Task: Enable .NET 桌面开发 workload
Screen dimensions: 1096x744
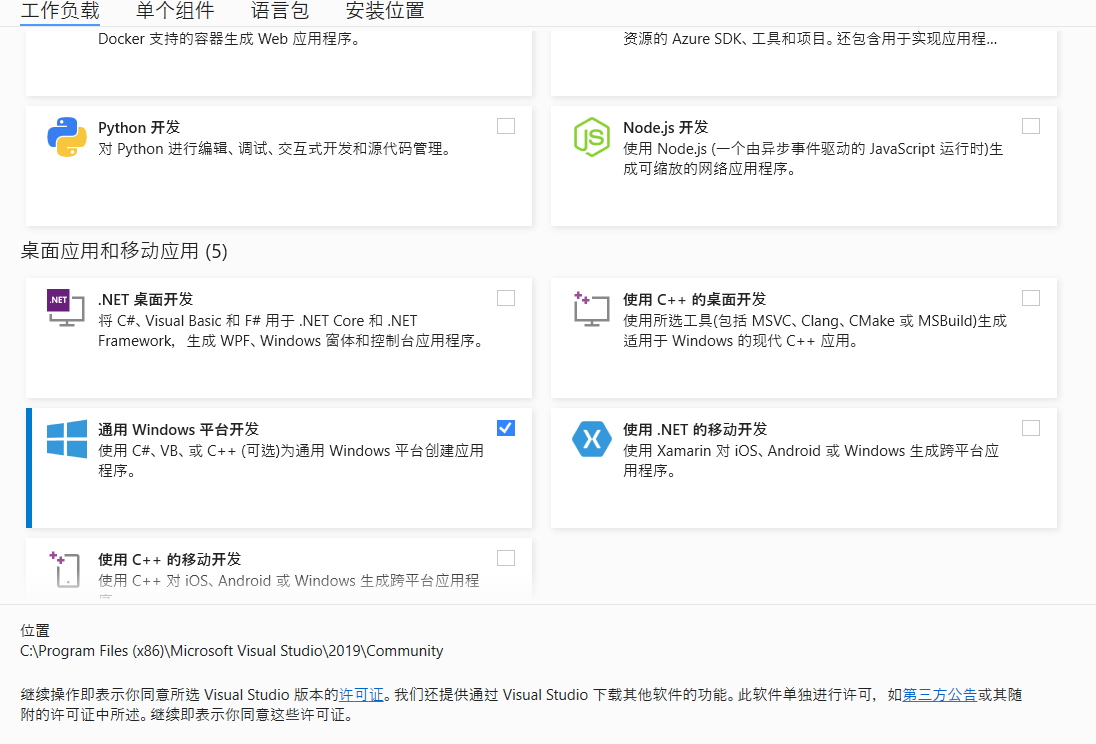Action: click(x=506, y=297)
